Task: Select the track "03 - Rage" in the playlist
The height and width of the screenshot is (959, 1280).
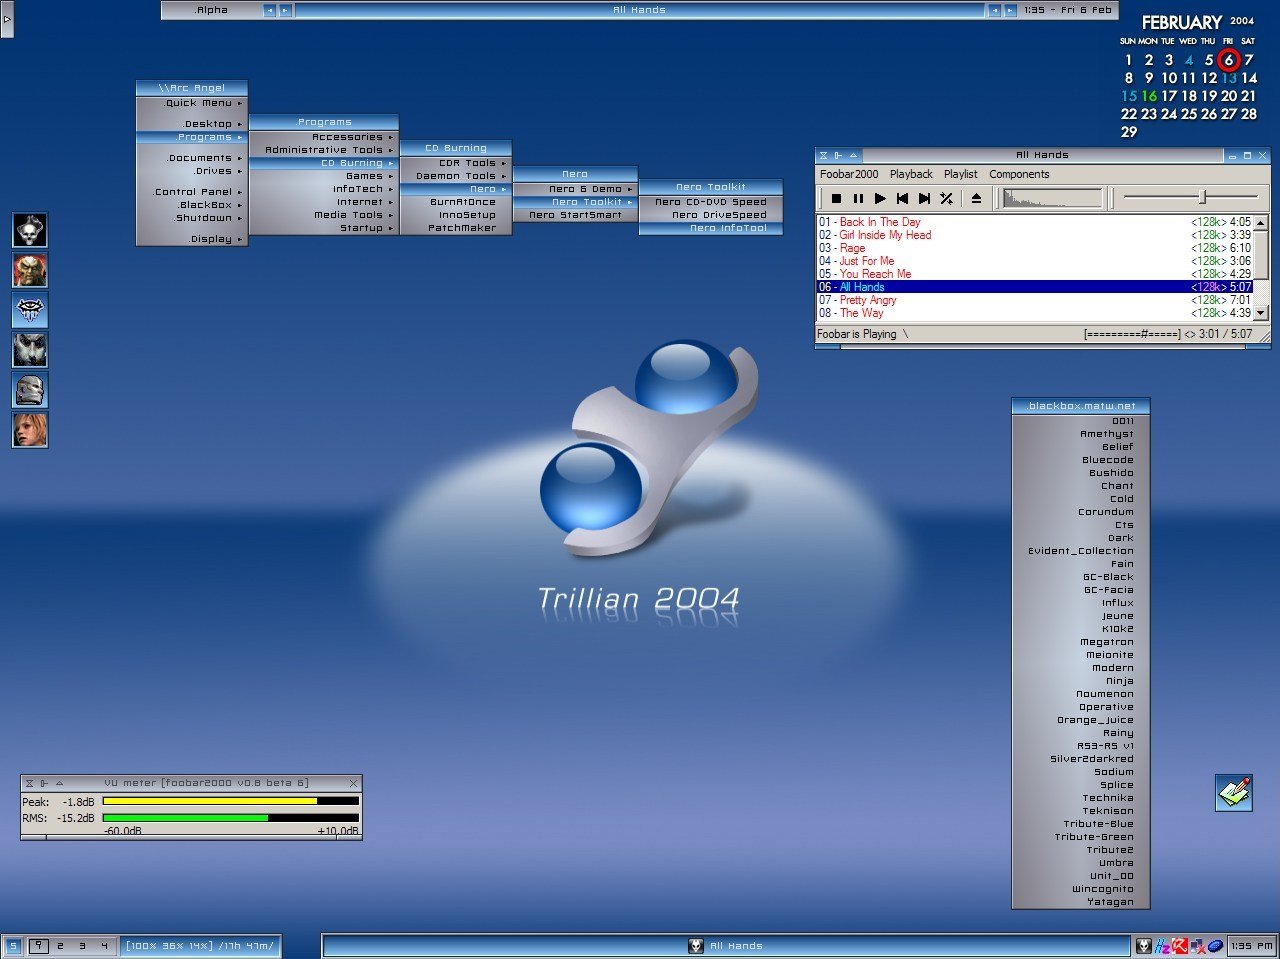Action: coord(1034,248)
